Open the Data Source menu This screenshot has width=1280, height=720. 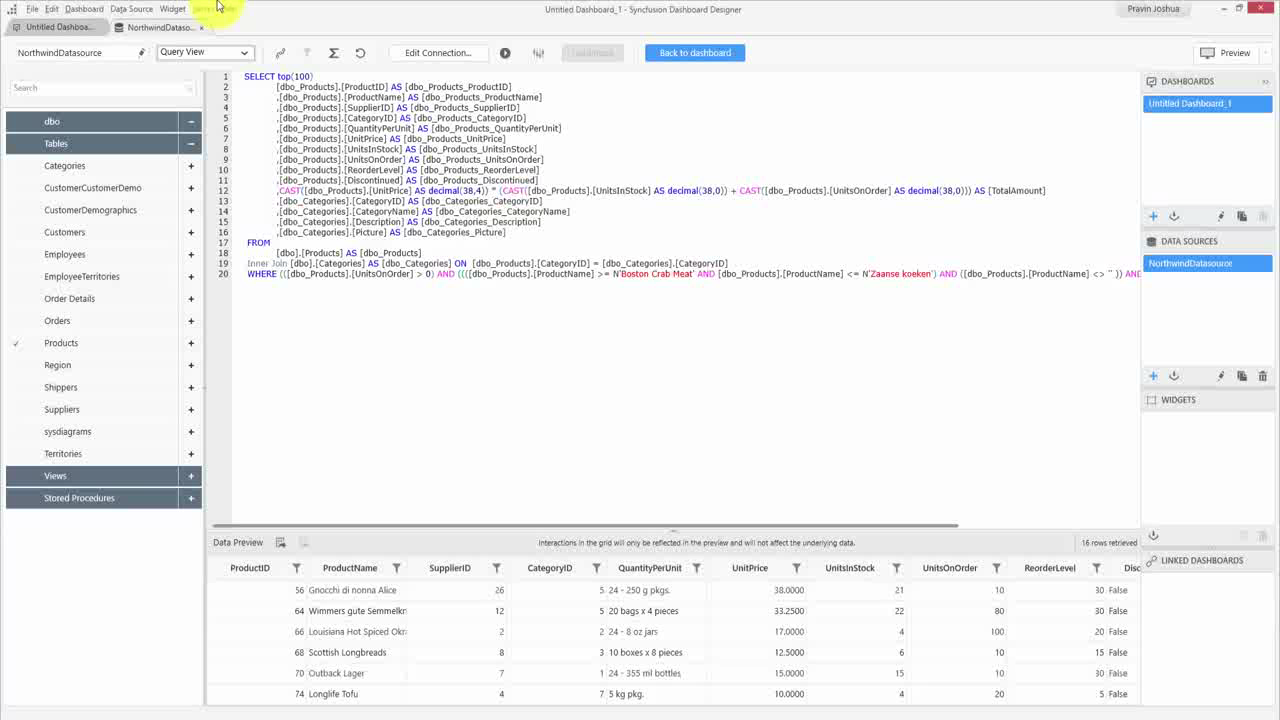point(132,9)
